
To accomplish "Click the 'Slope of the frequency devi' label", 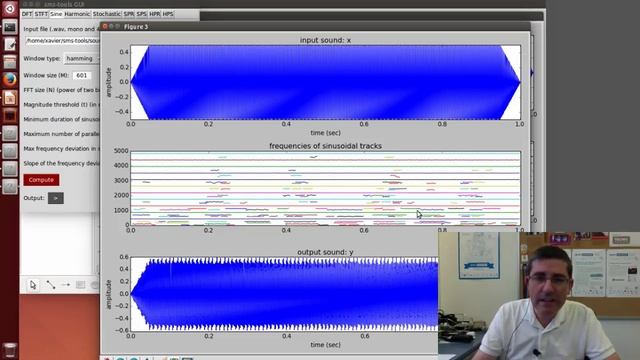I will point(62,163).
